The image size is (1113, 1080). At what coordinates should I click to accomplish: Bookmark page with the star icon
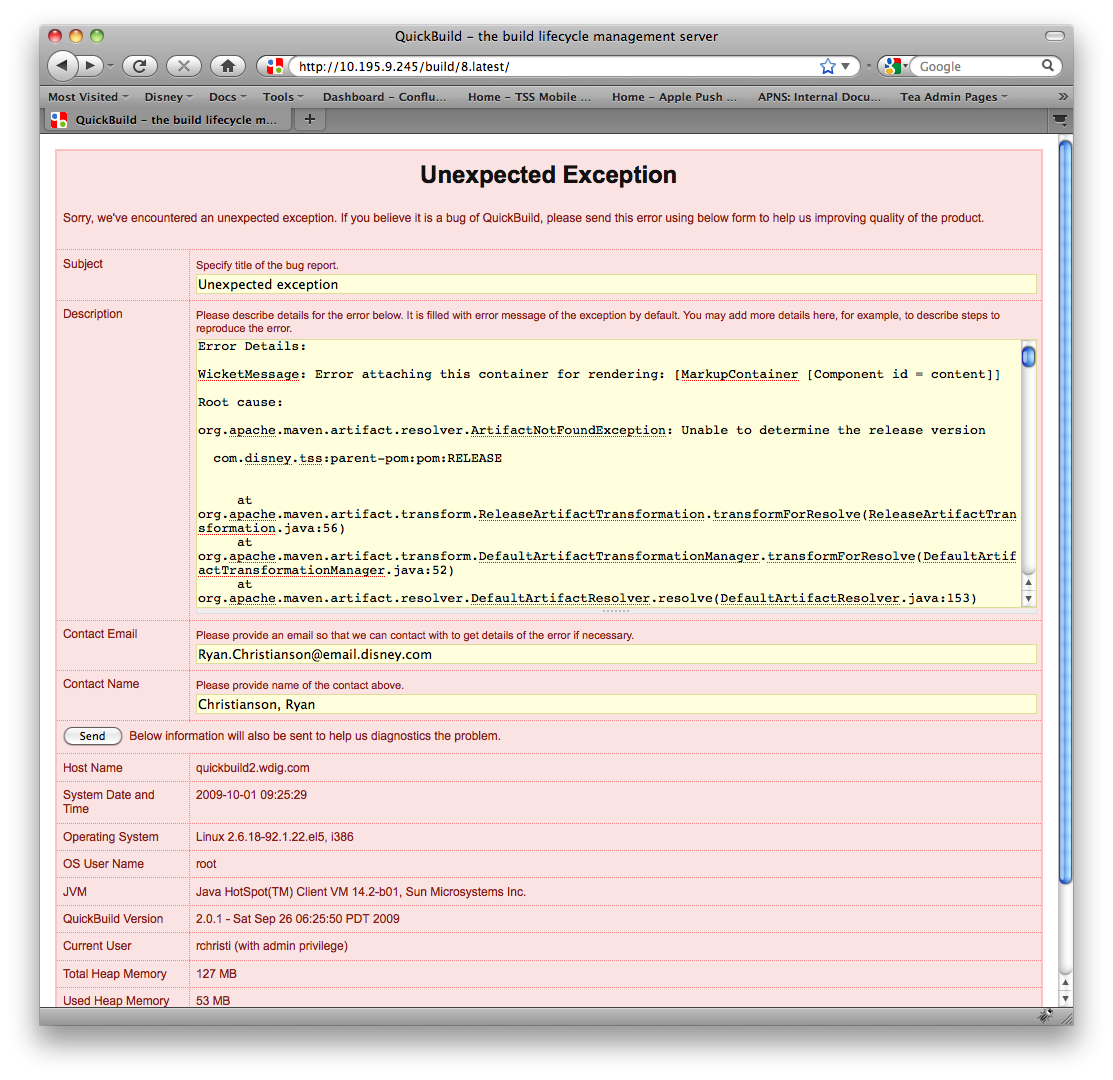pos(827,66)
